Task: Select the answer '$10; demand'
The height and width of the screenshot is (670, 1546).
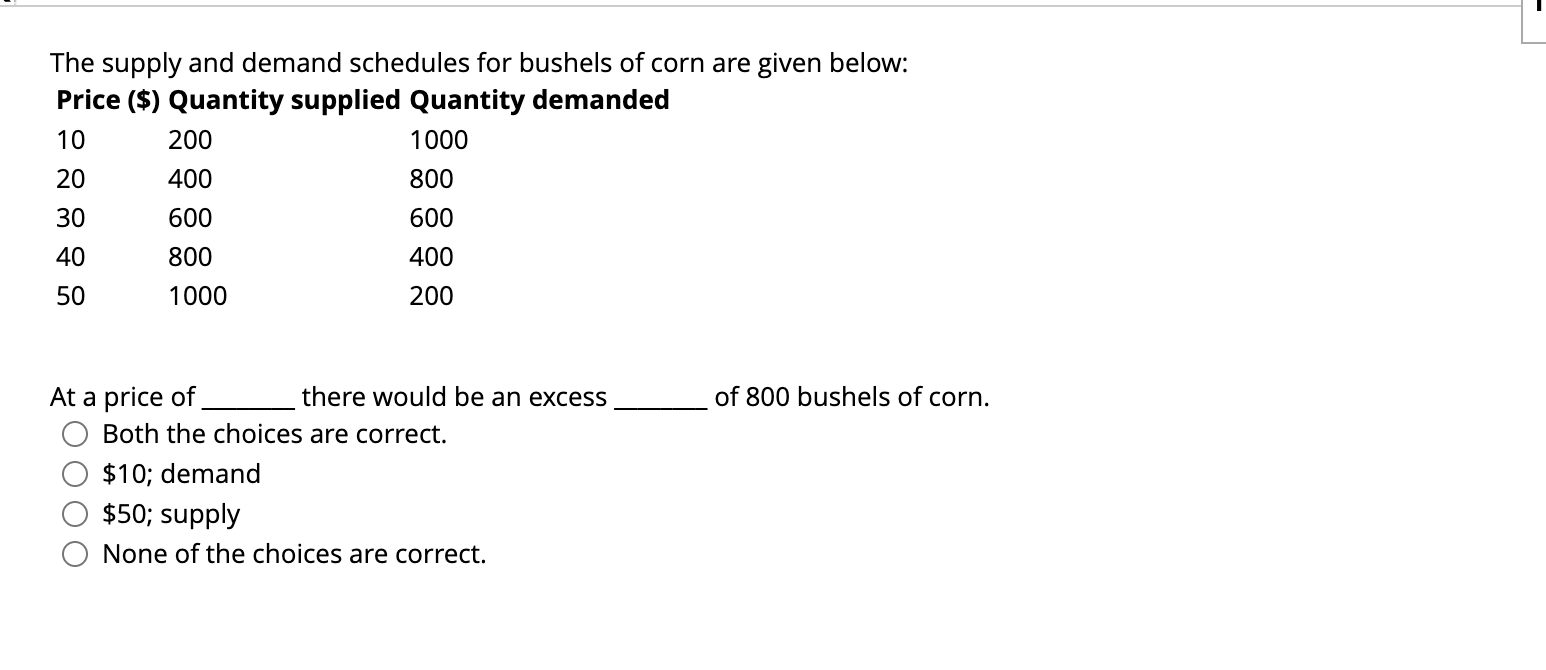Action: [x=180, y=473]
